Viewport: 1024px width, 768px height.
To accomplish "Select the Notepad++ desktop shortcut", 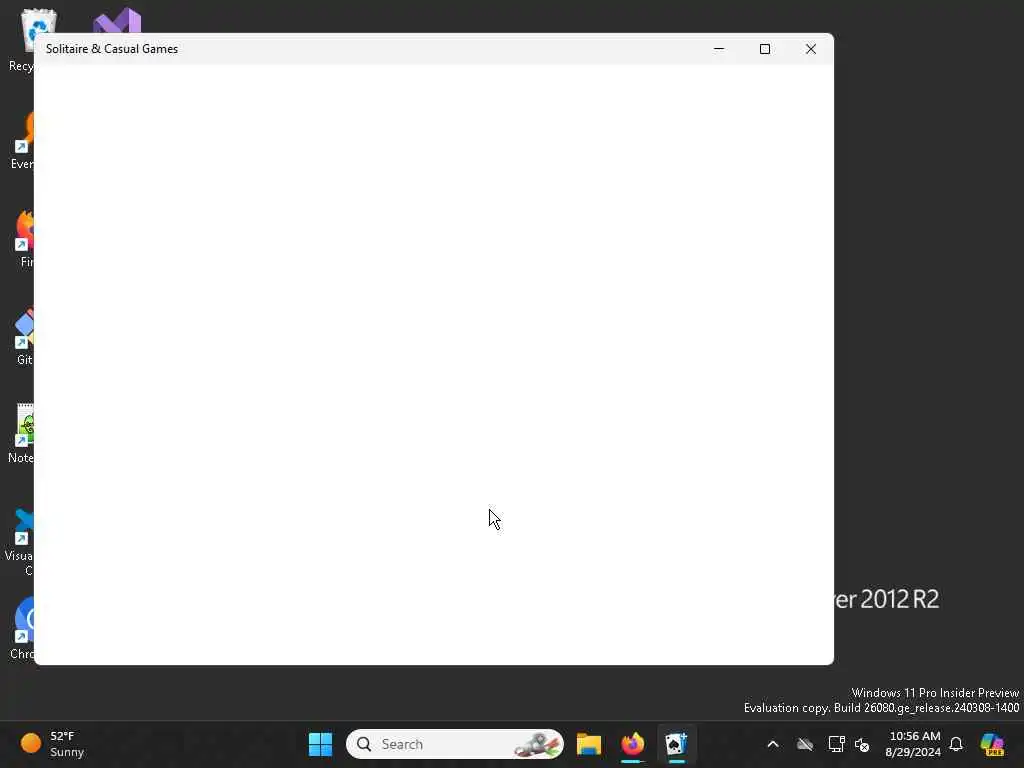I will click(21, 434).
